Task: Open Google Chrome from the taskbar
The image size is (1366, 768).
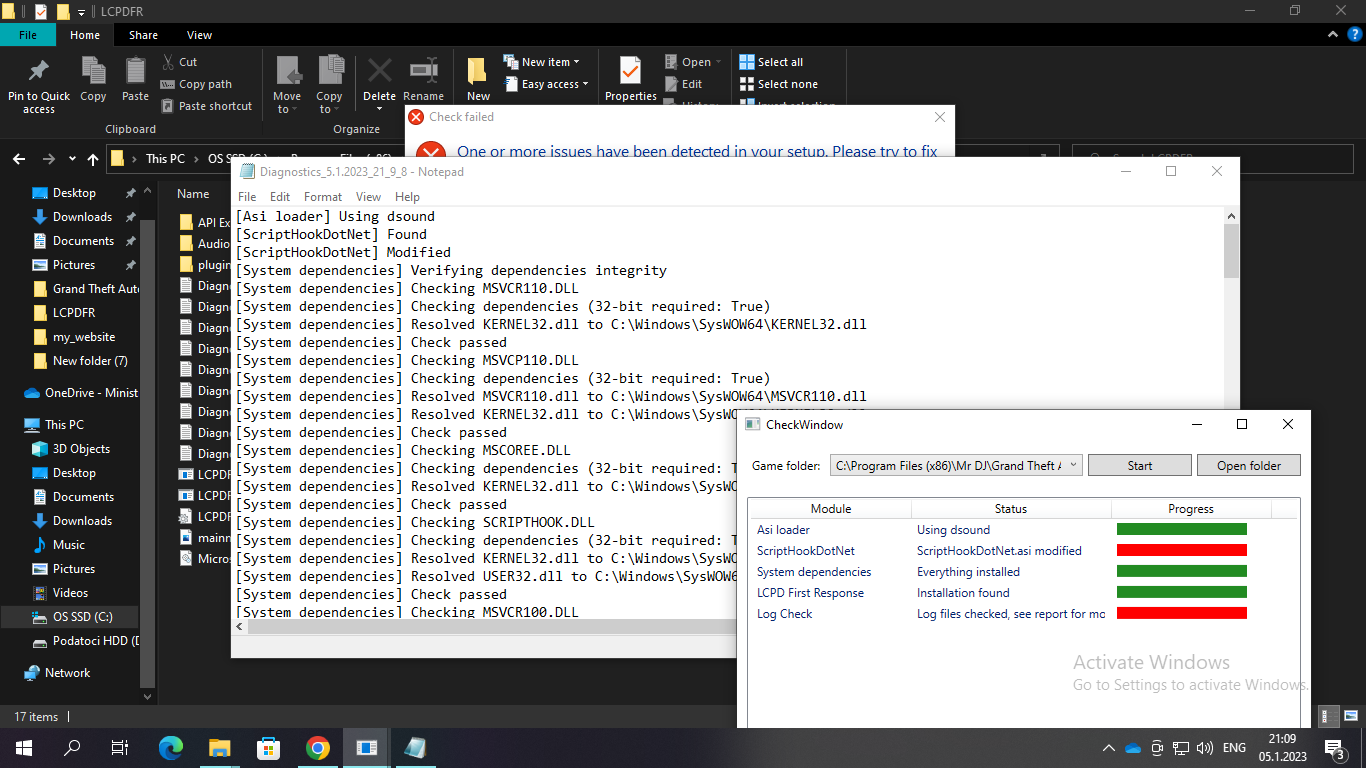Action: point(318,748)
